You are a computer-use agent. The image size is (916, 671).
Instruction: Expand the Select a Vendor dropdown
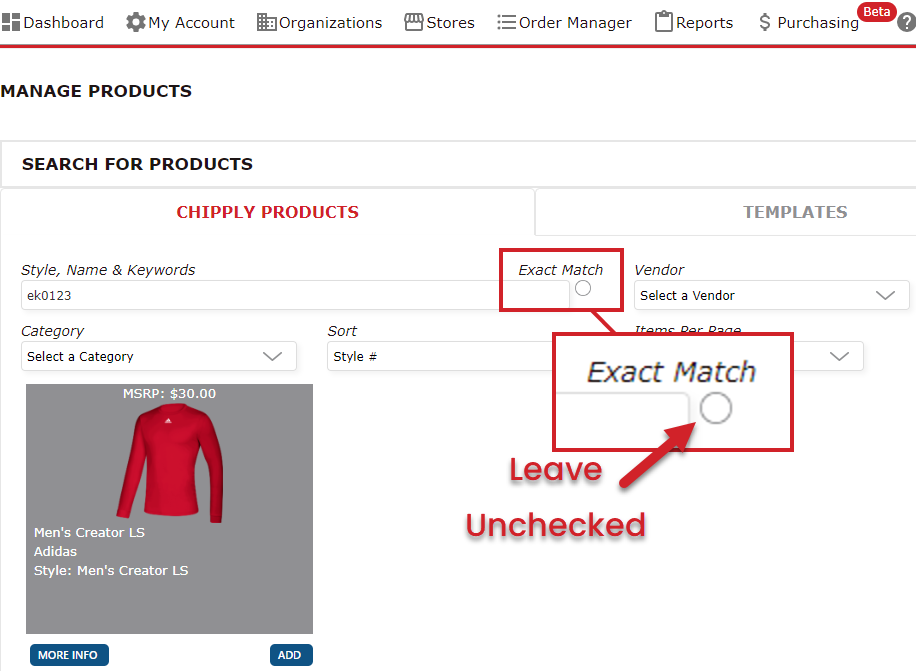coord(772,295)
